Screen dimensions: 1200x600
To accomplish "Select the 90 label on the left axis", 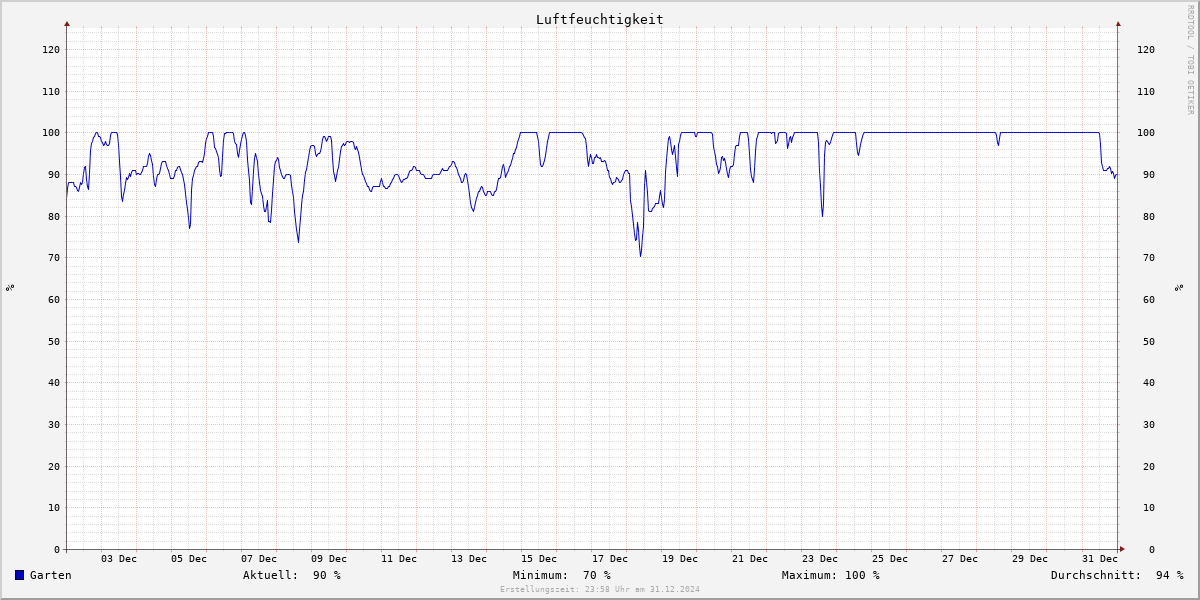I will point(54,174).
